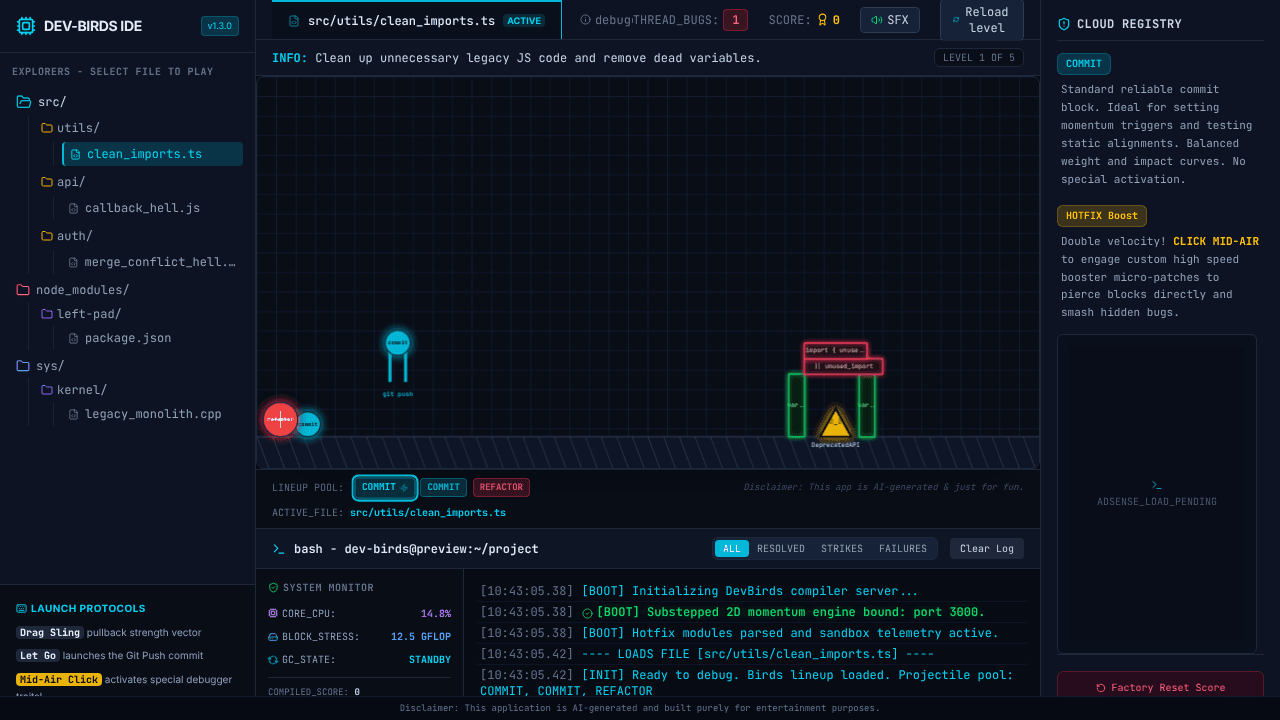Click the Factory Reset Score button
Viewport: 1280px width, 720px height.
(1160, 688)
